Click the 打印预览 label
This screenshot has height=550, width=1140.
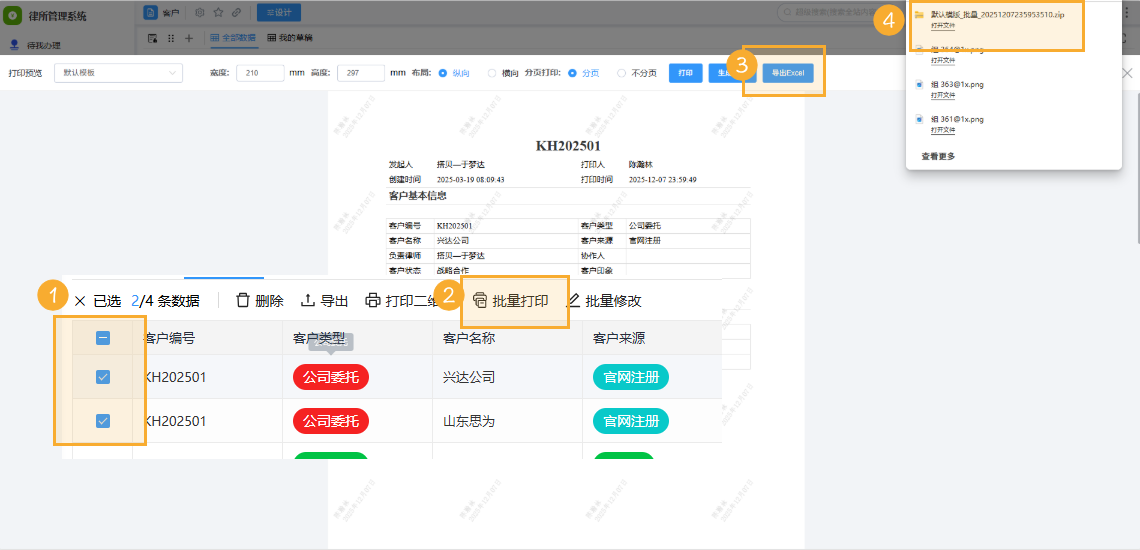coord(25,73)
